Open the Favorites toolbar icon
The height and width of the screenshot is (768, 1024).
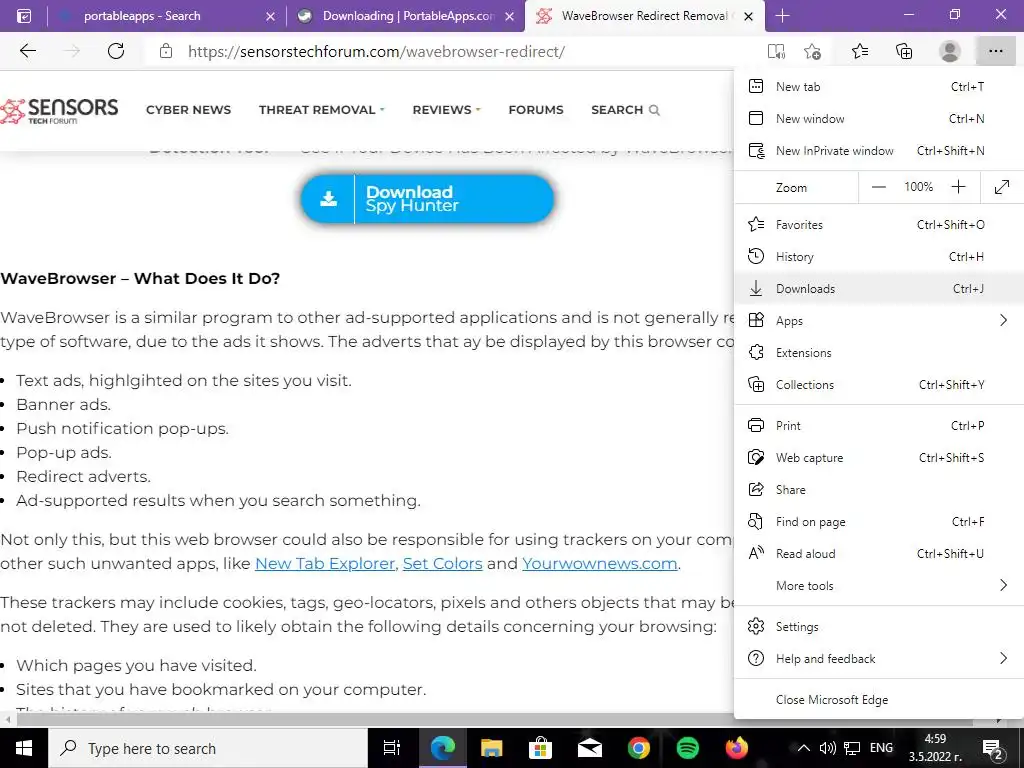tap(860, 51)
